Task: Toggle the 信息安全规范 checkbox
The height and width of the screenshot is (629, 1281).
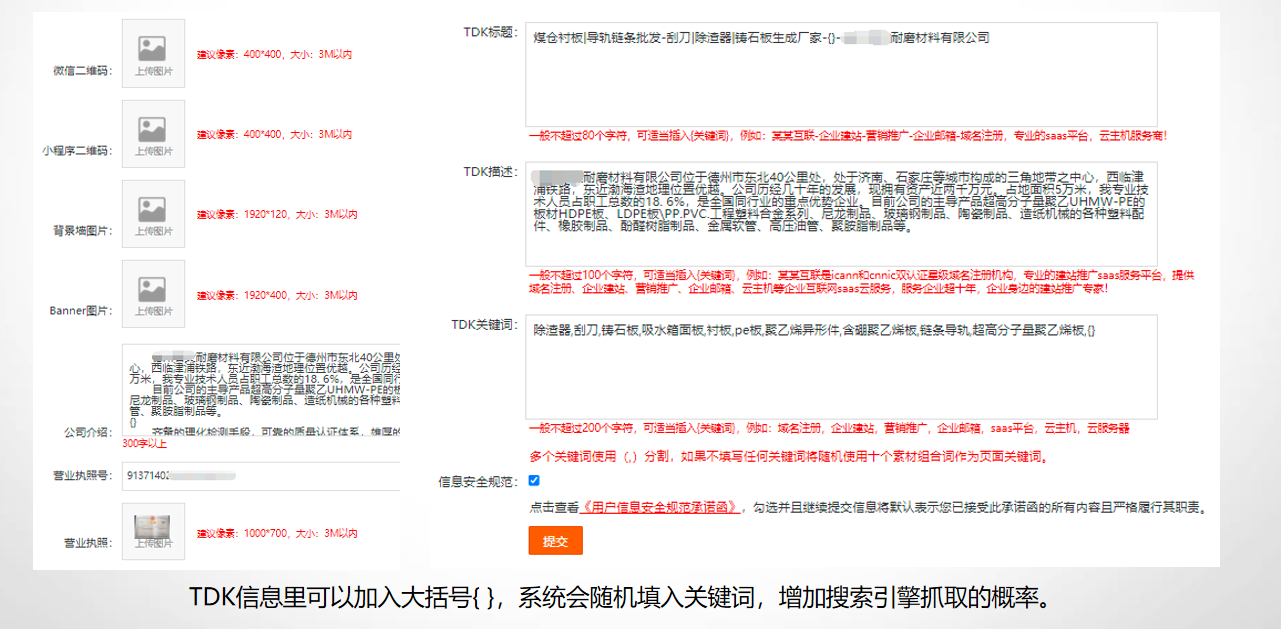Action: coord(534,481)
